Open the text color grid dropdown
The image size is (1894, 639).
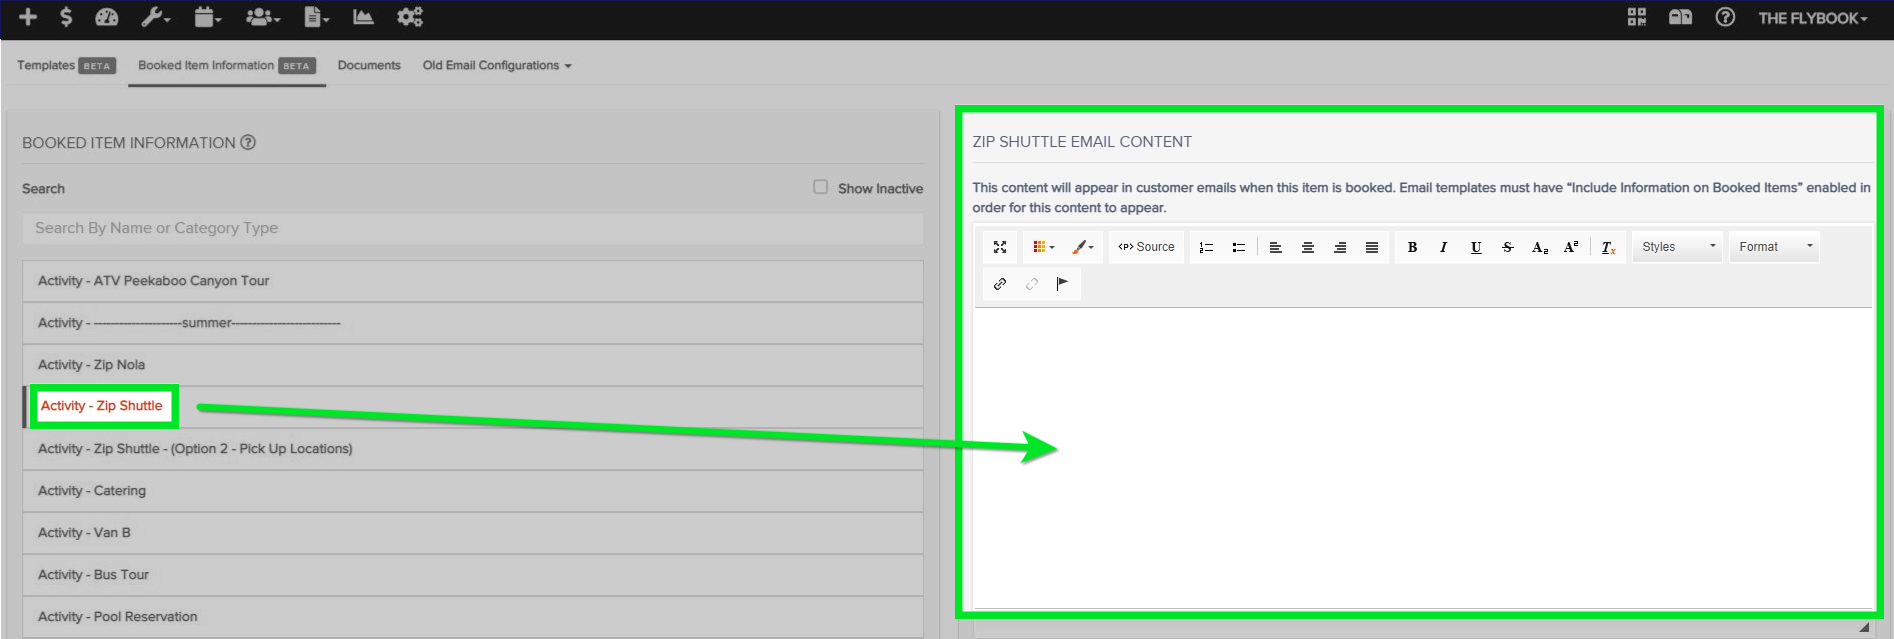pos(1043,247)
